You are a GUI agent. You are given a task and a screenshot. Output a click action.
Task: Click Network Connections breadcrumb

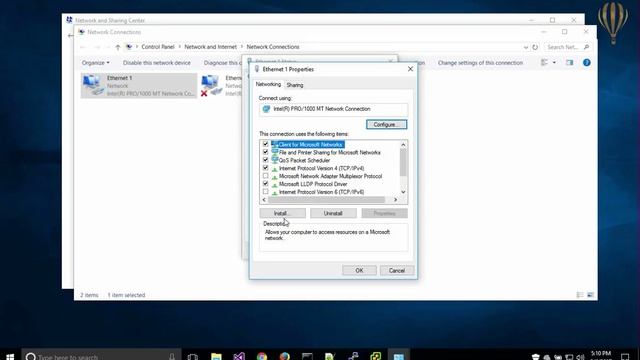273,47
